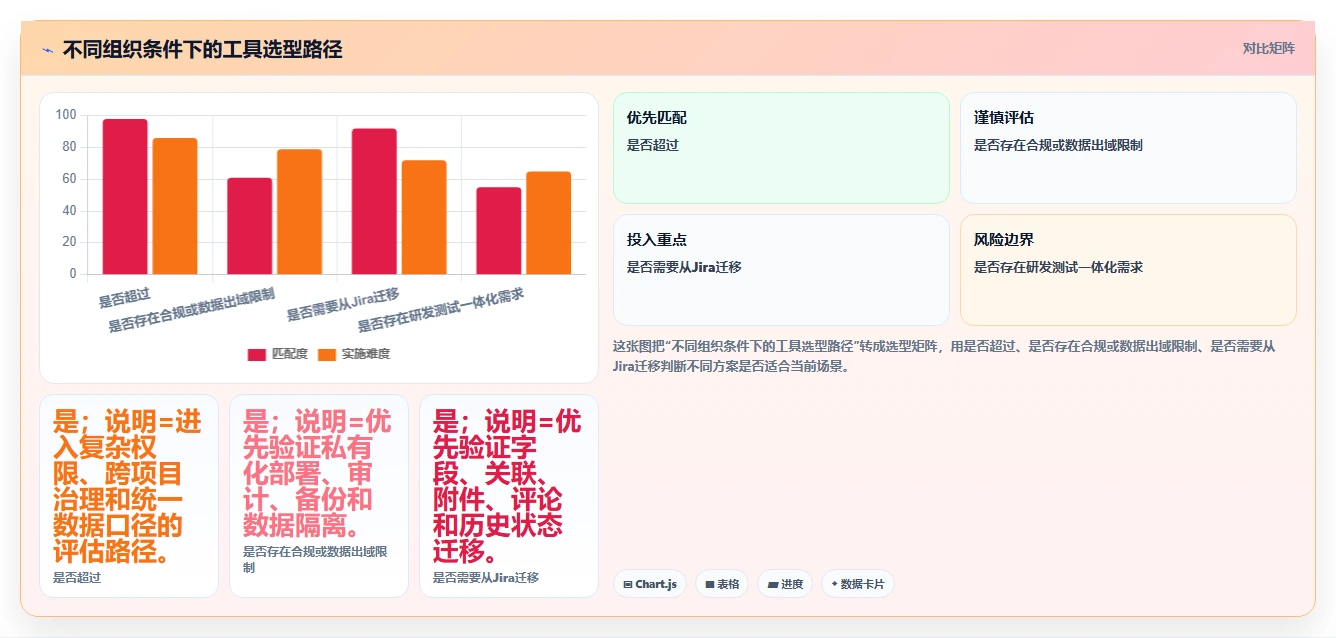The image size is (1336, 638).
Task: Click the orange bar for 是否存在合规或数据出域限制
Action: coord(300,212)
